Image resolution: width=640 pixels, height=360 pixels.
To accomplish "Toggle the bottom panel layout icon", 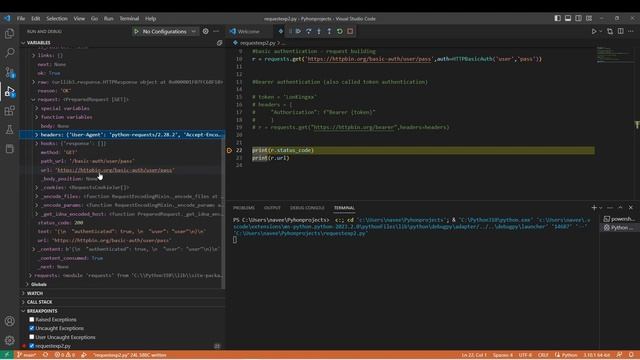I will [x=568, y=18].
